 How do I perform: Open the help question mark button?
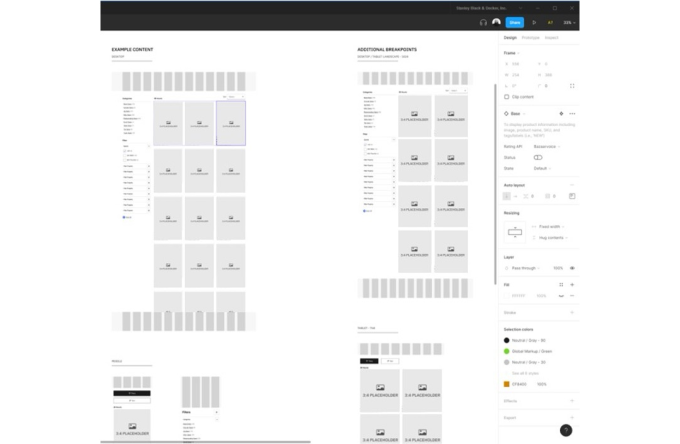point(565,430)
